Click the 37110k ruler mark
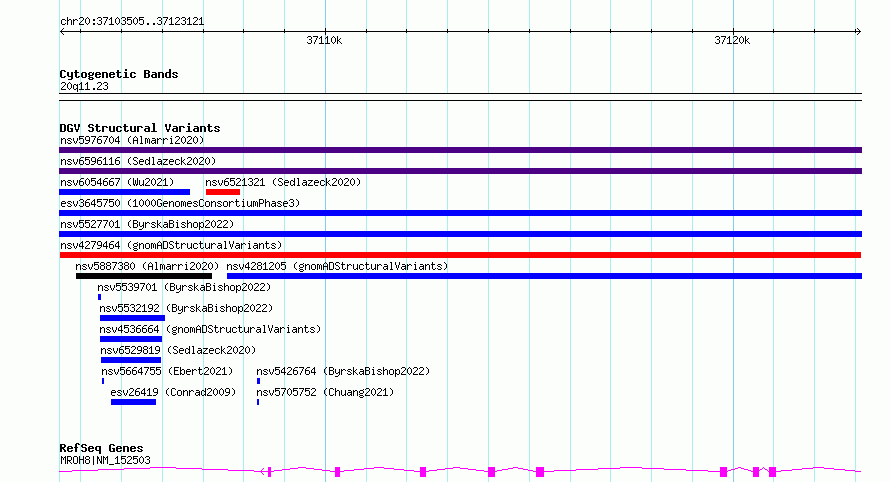890x482 pixels. tap(324, 40)
